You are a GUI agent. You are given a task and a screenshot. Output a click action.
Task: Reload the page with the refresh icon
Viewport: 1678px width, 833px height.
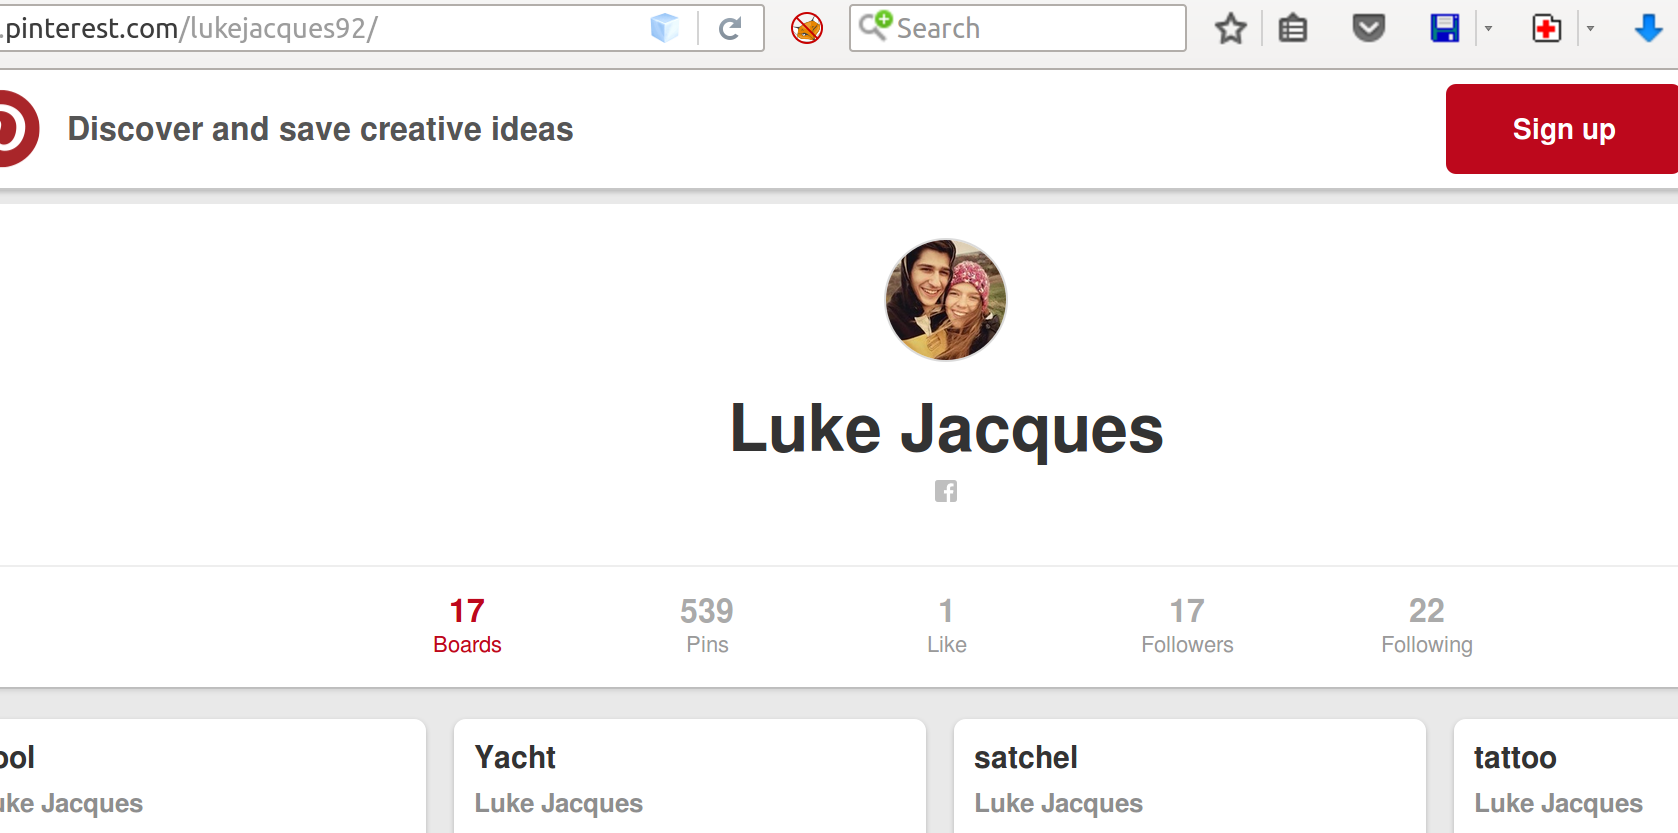click(x=730, y=28)
